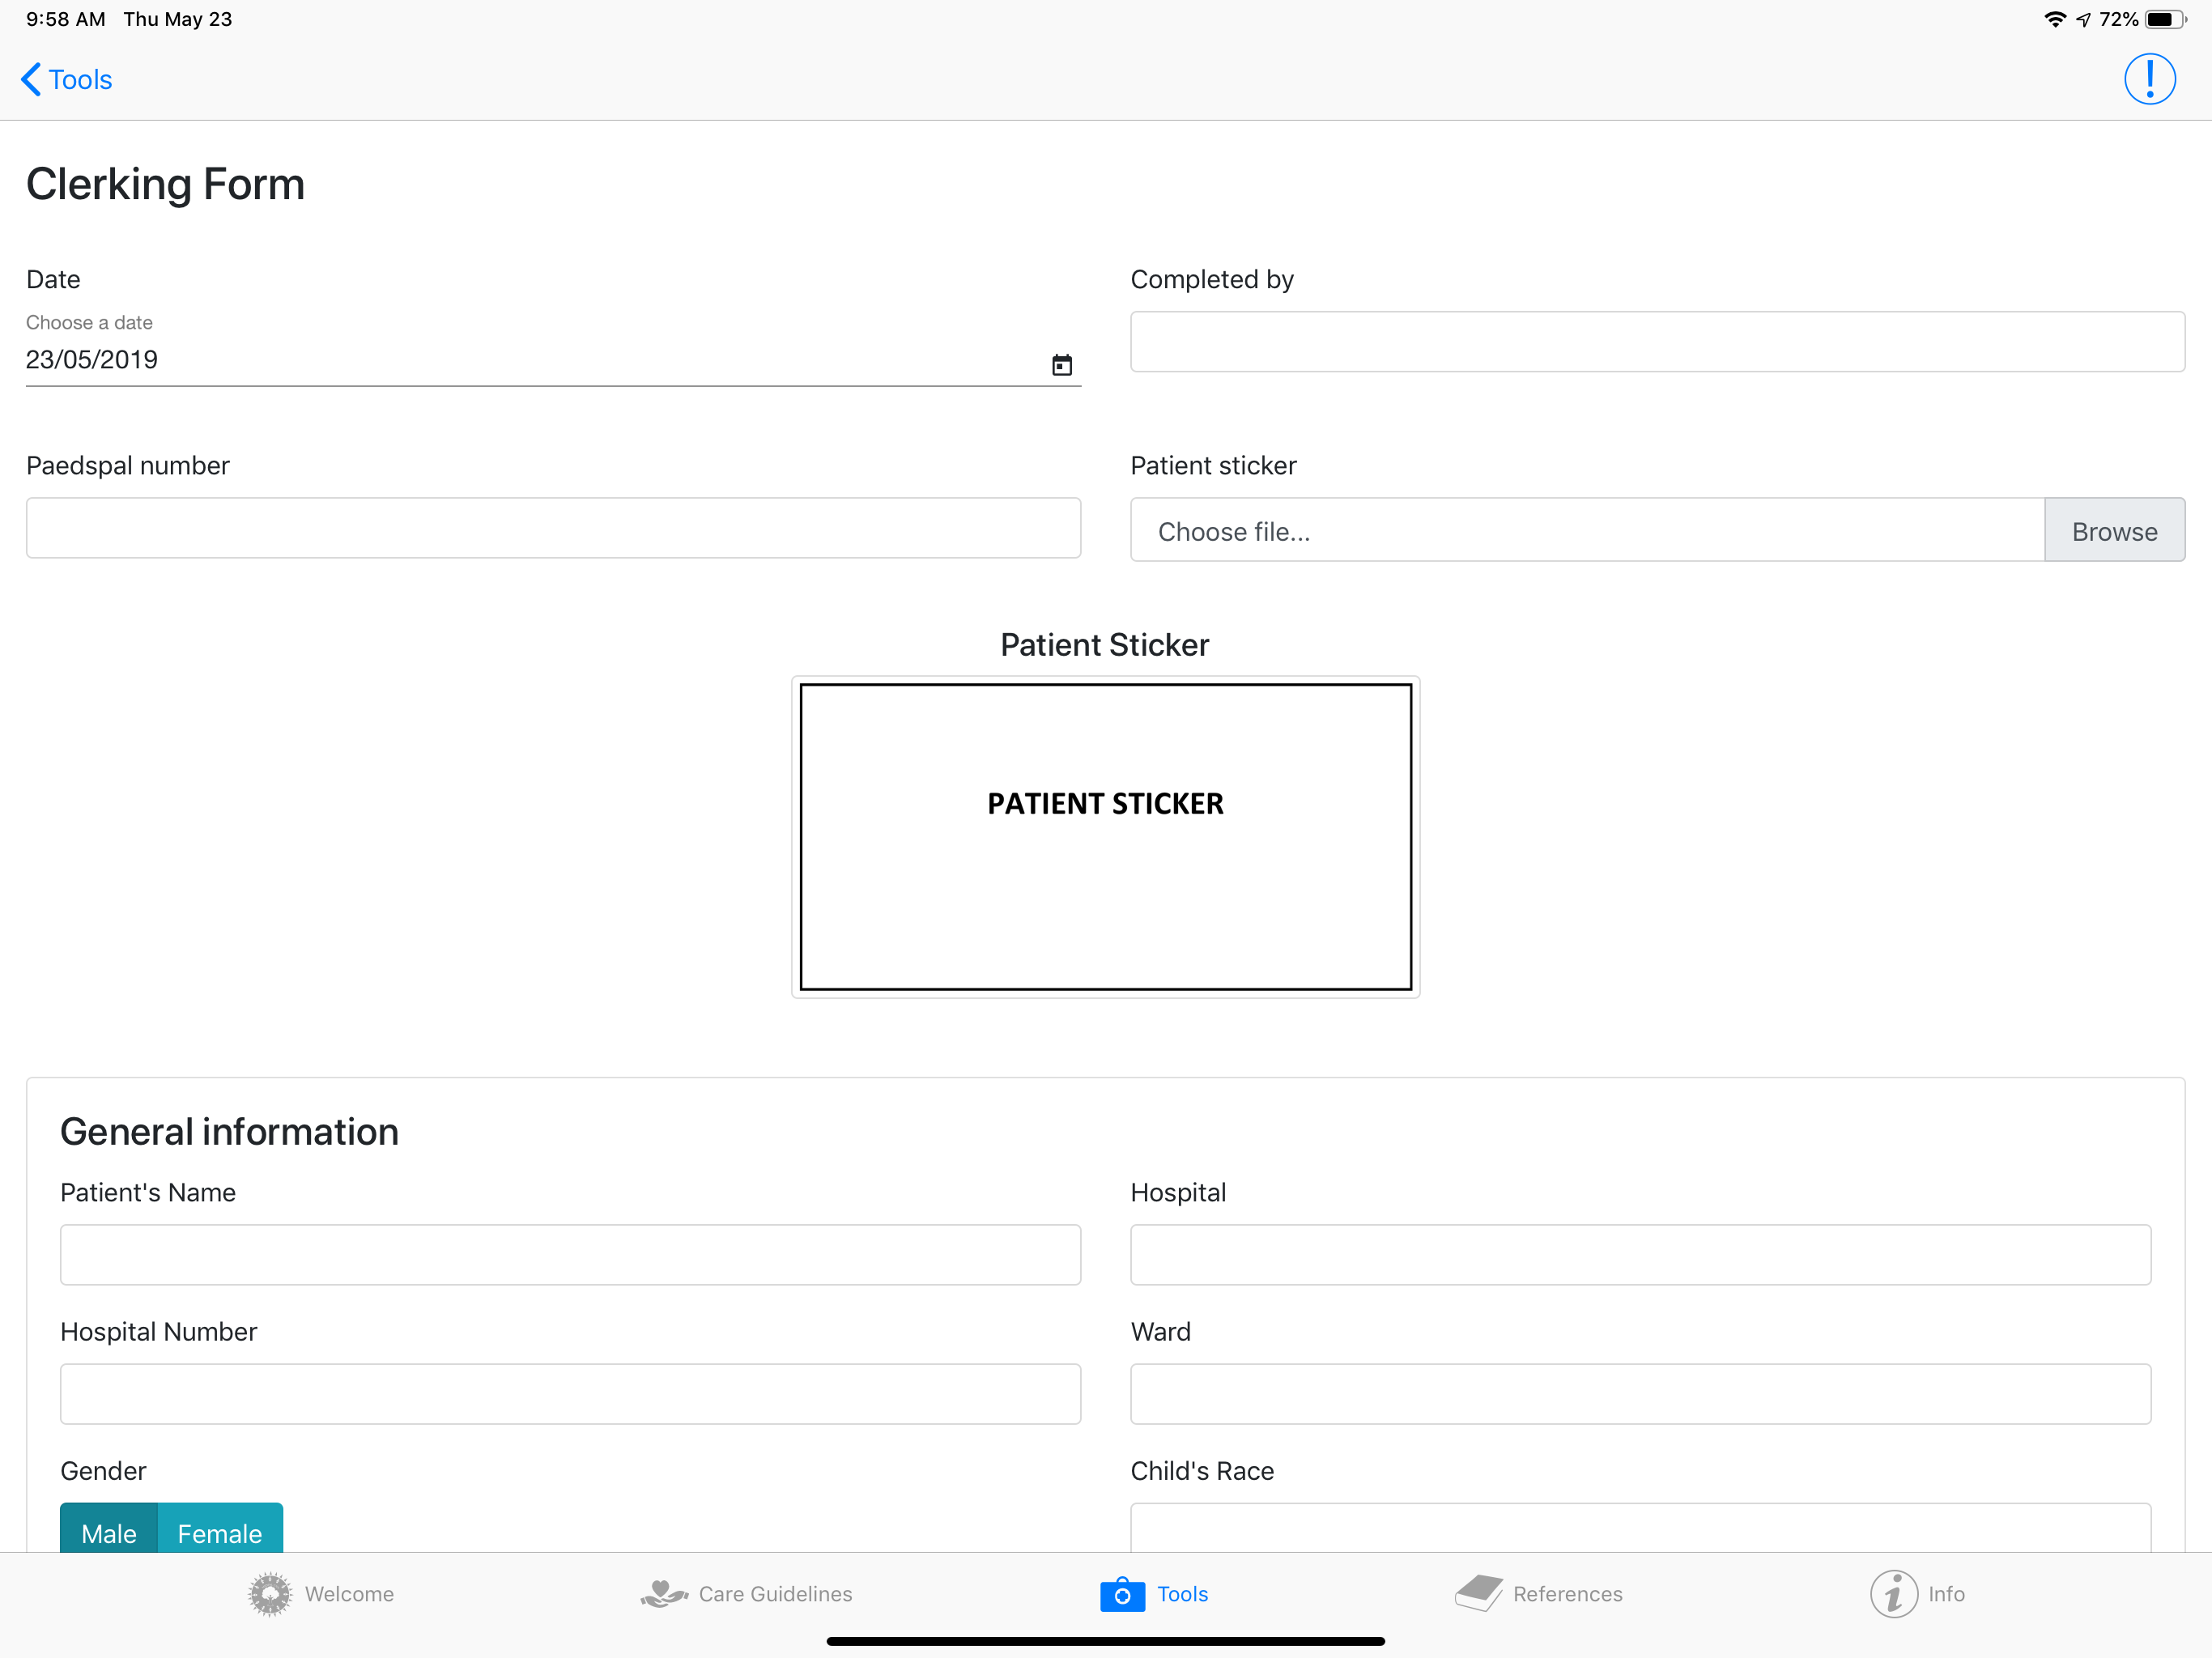The height and width of the screenshot is (1658, 2212).
Task: Tap the battery indicator icon
Action: [x=2165, y=19]
